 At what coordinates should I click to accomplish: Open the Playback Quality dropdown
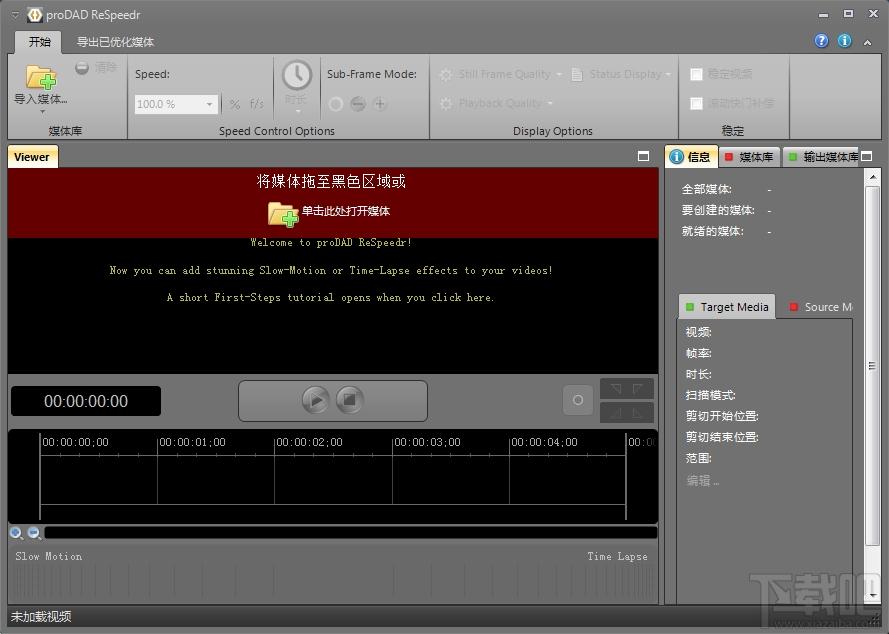pos(496,103)
